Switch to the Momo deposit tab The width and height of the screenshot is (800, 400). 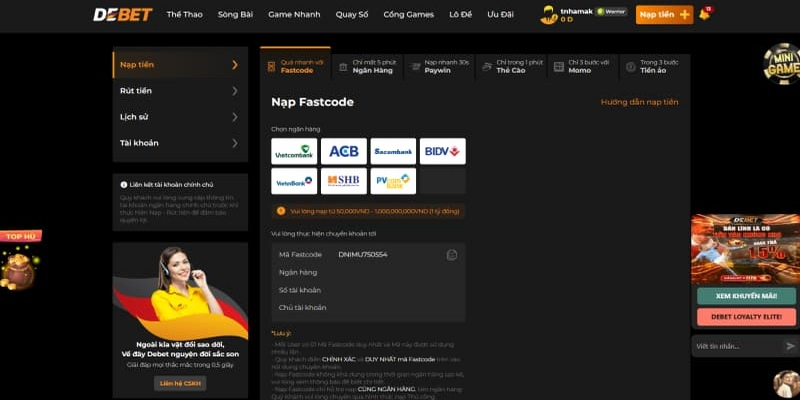tap(583, 66)
